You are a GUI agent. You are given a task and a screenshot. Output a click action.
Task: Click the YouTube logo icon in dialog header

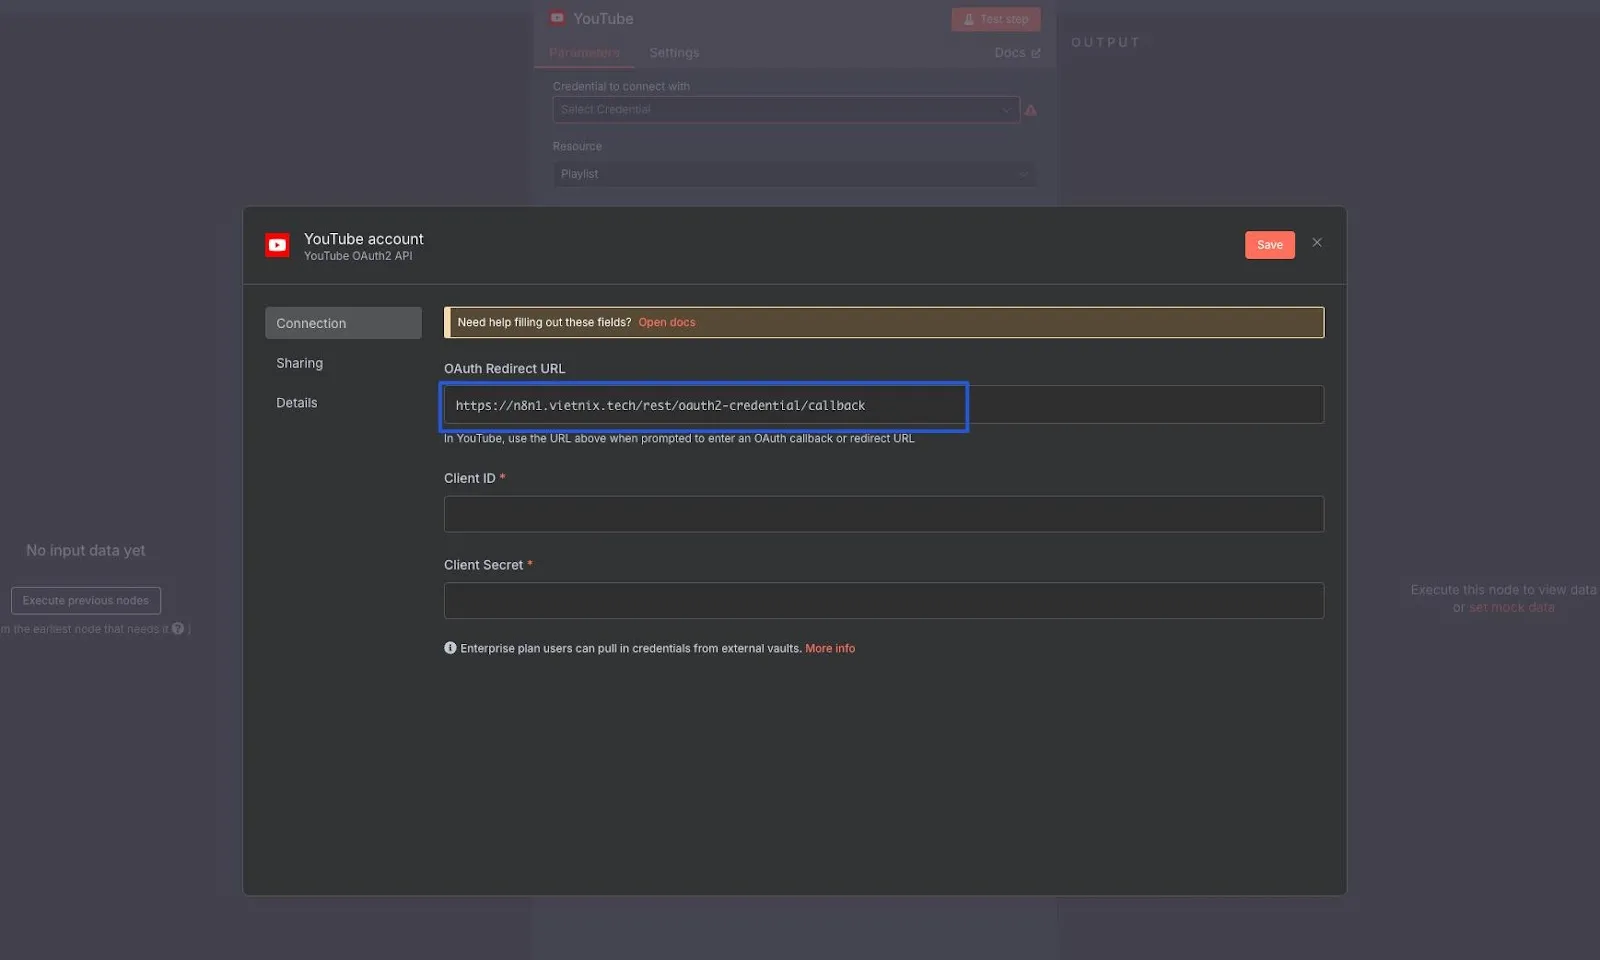(x=277, y=245)
